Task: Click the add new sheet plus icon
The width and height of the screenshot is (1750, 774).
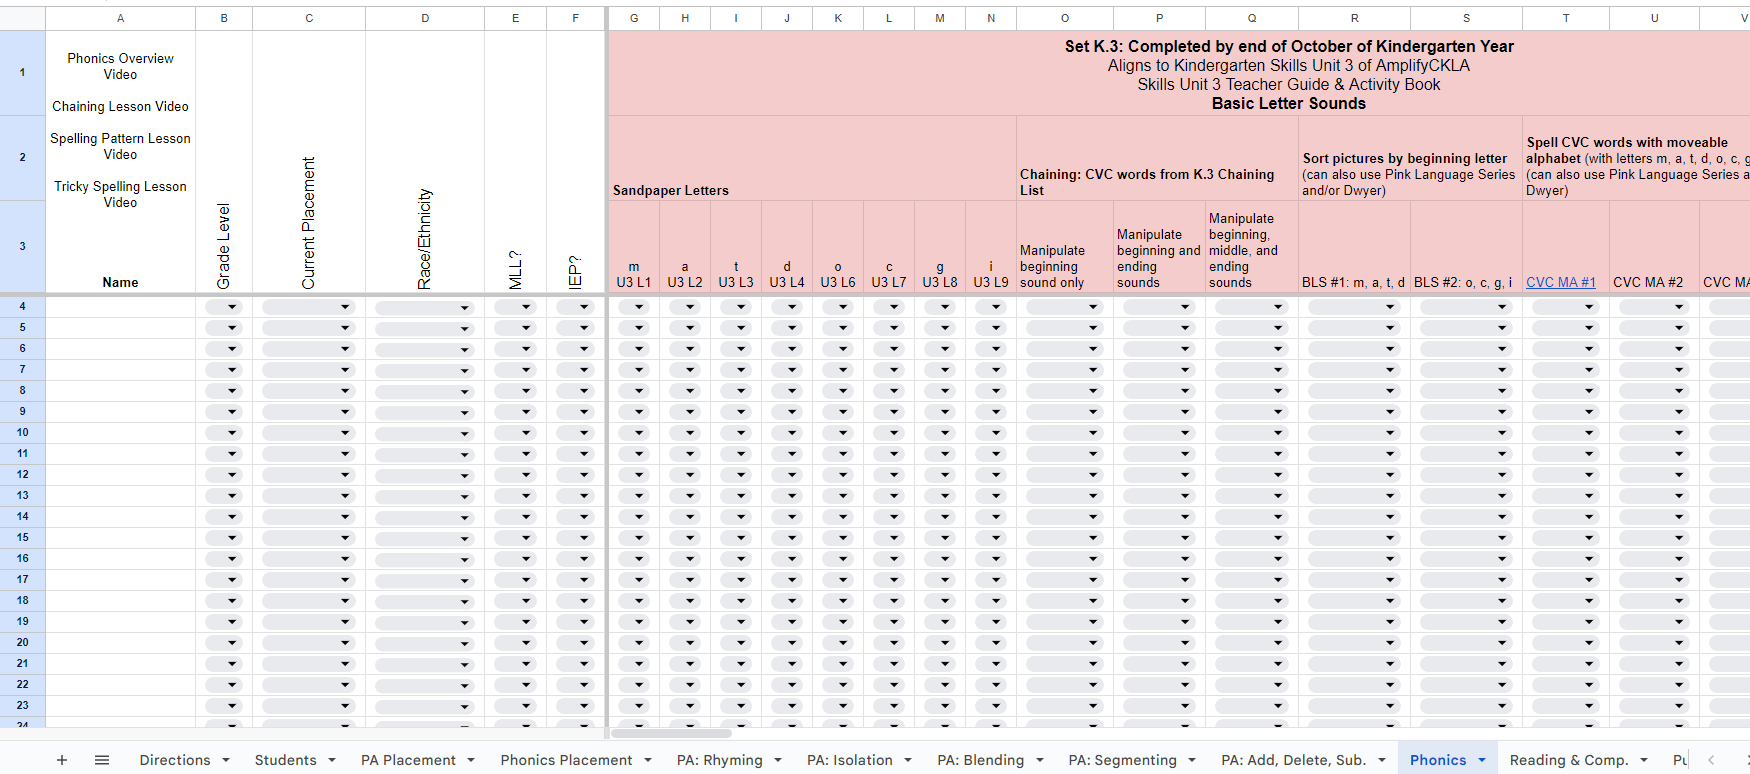Action: point(62,760)
